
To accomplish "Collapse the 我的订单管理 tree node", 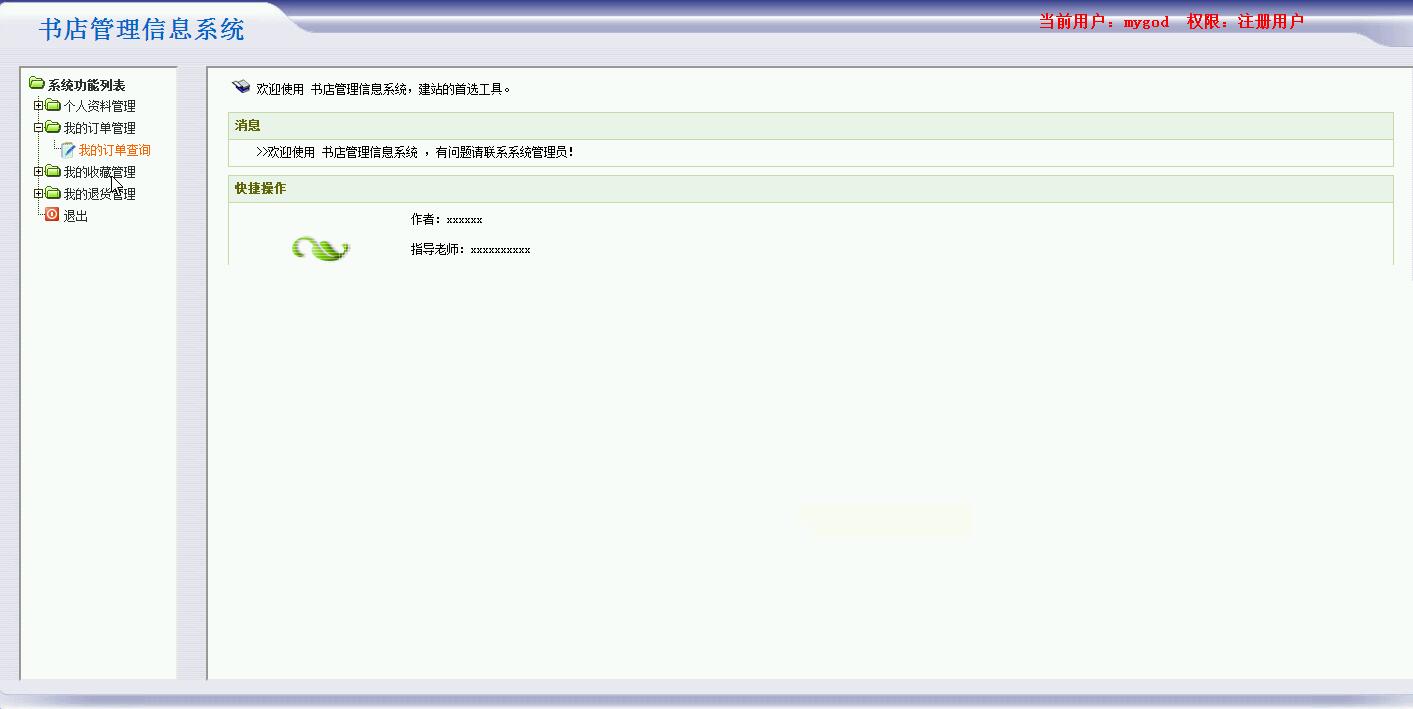I will click(x=38, y=128).
